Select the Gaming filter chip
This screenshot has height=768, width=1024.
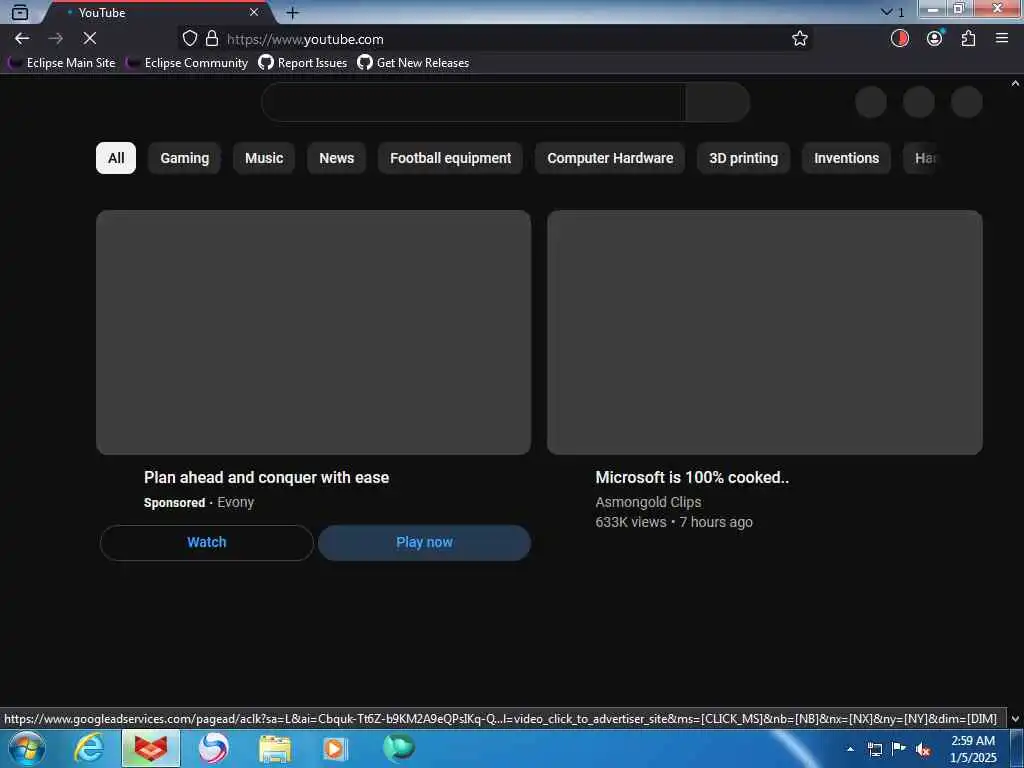(x=185, y=158)
